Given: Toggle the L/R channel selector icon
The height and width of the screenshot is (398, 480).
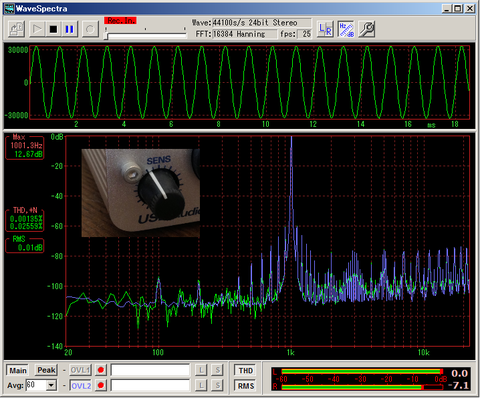Looking at the screenshot, I should click(x=325, y=29).
